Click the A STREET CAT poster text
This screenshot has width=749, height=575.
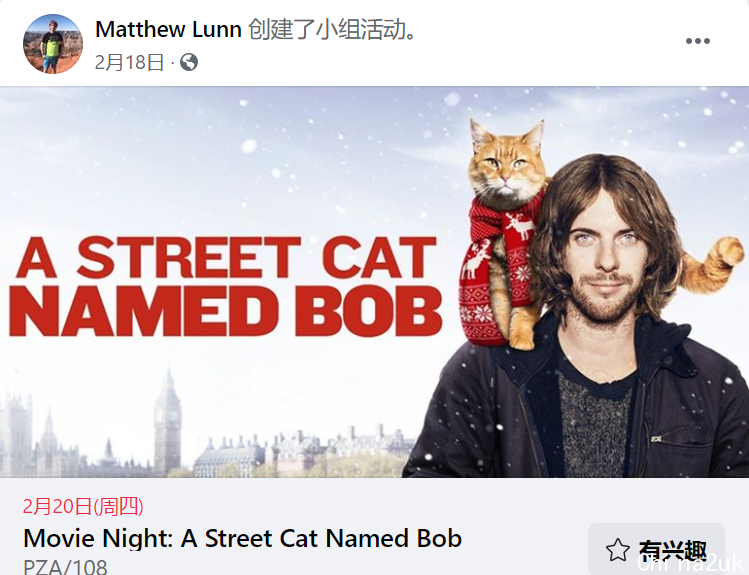[226, 257]
